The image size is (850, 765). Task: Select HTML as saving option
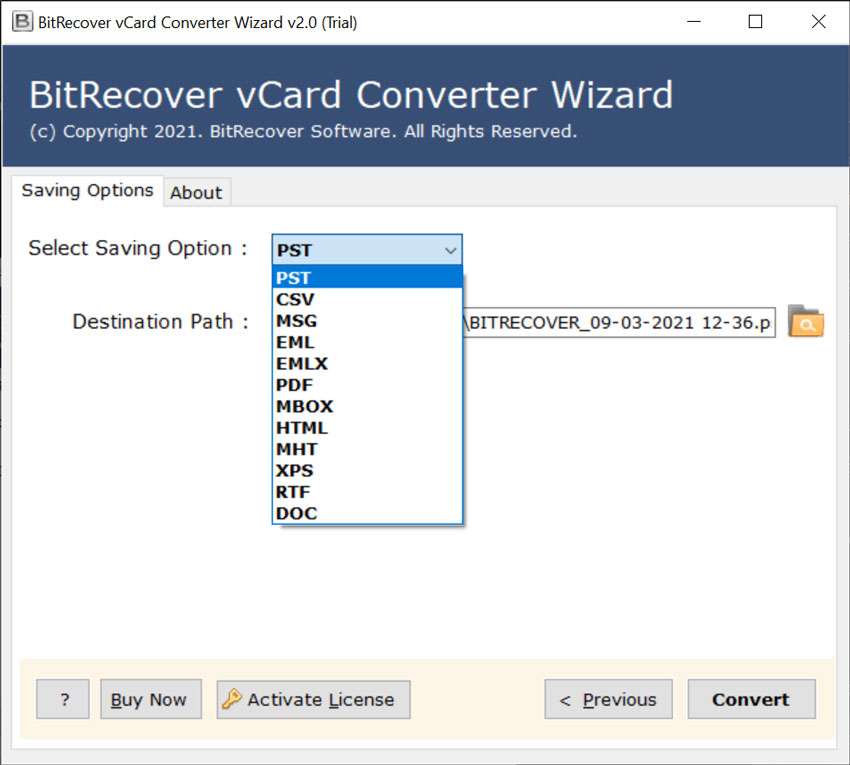click(367, 427)
